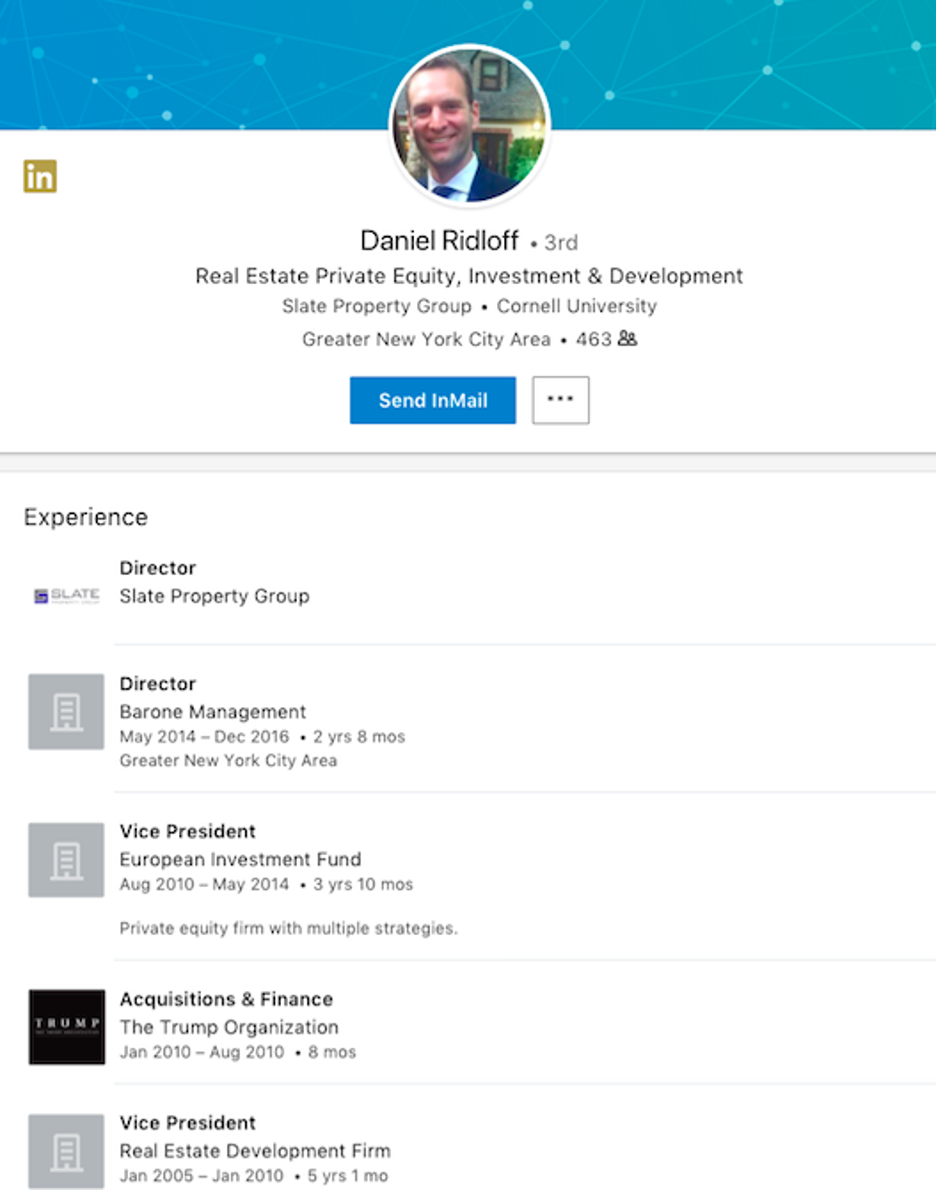Click the Send InMail button
This screenshot has height=1190, width=936.
(x=432, y=400)
